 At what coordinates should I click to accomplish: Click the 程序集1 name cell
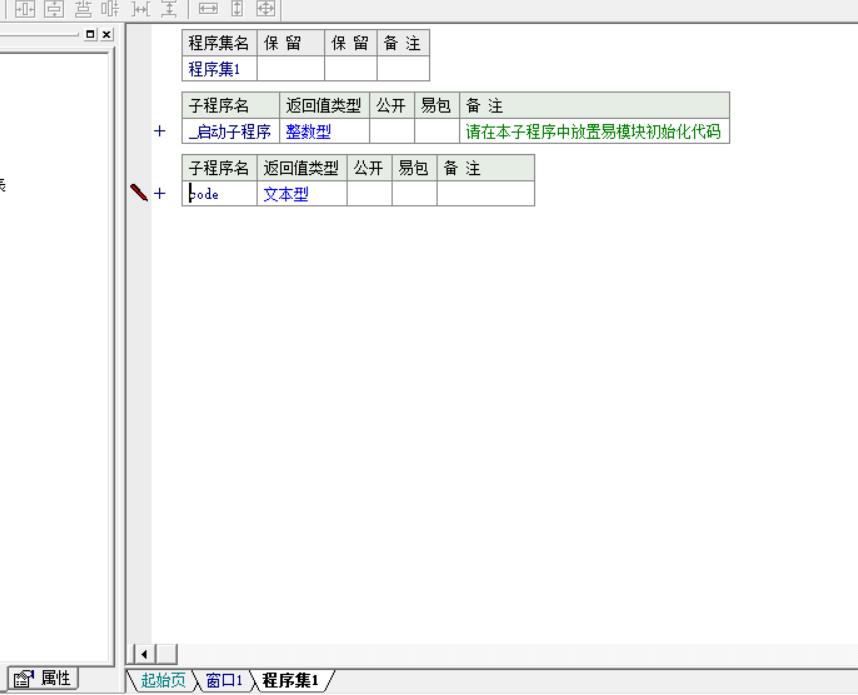pyautogui.click(x=219, y=69)
